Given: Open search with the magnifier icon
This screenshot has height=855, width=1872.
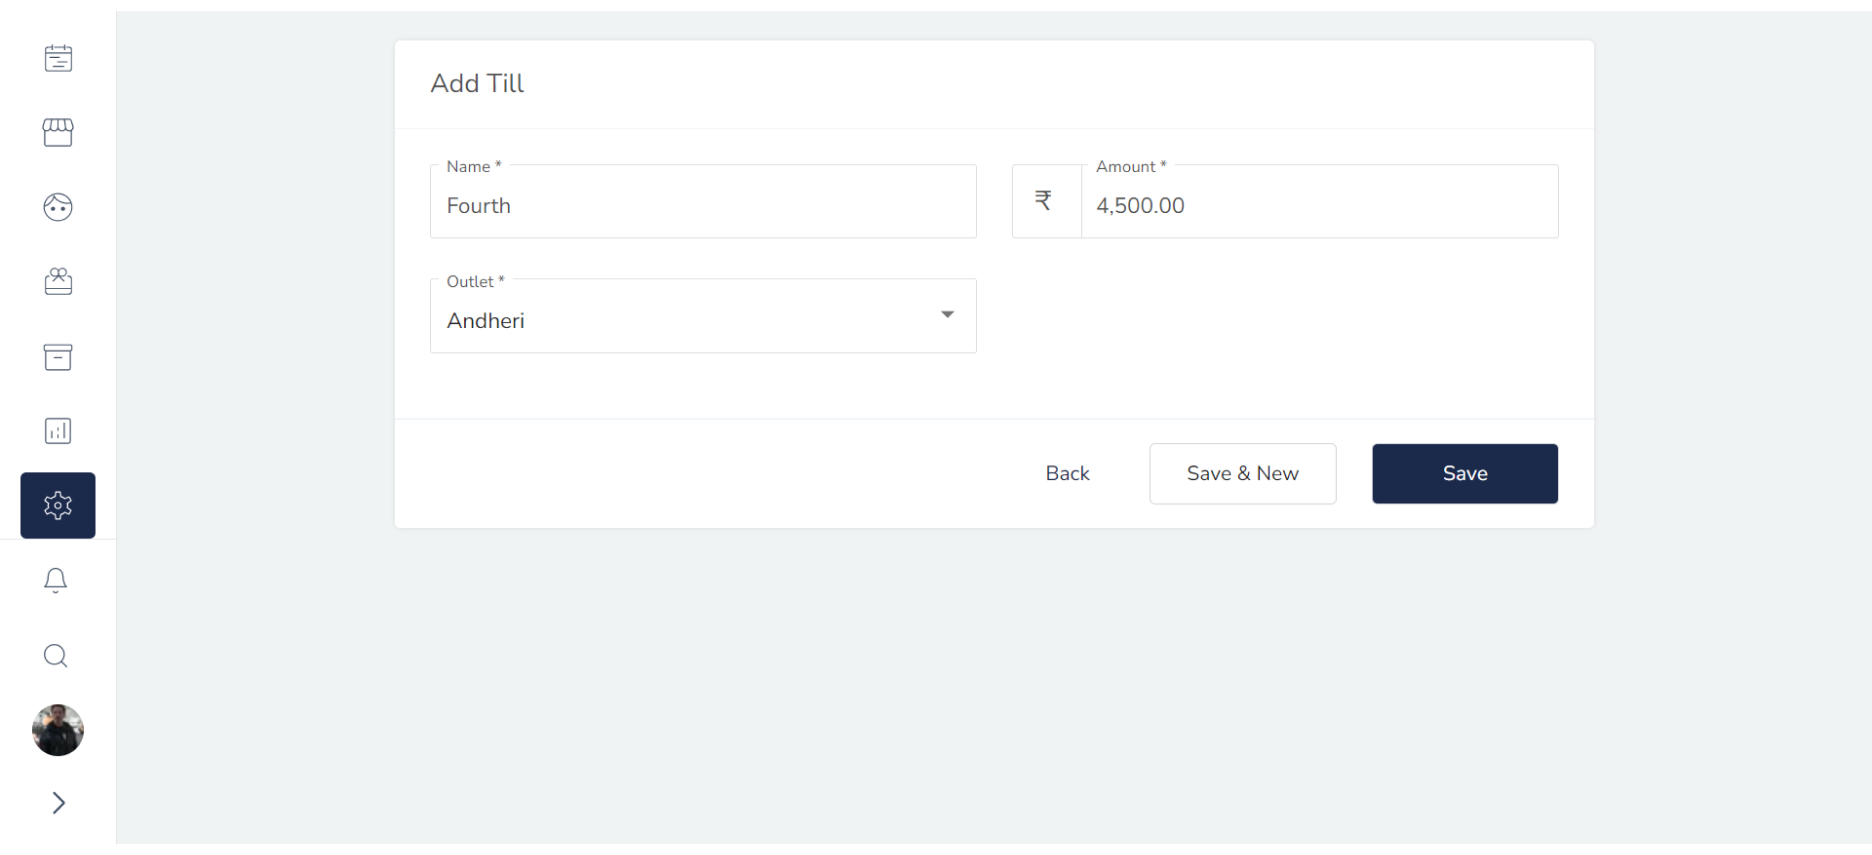Looking at the screenshot, I should 56,656.
